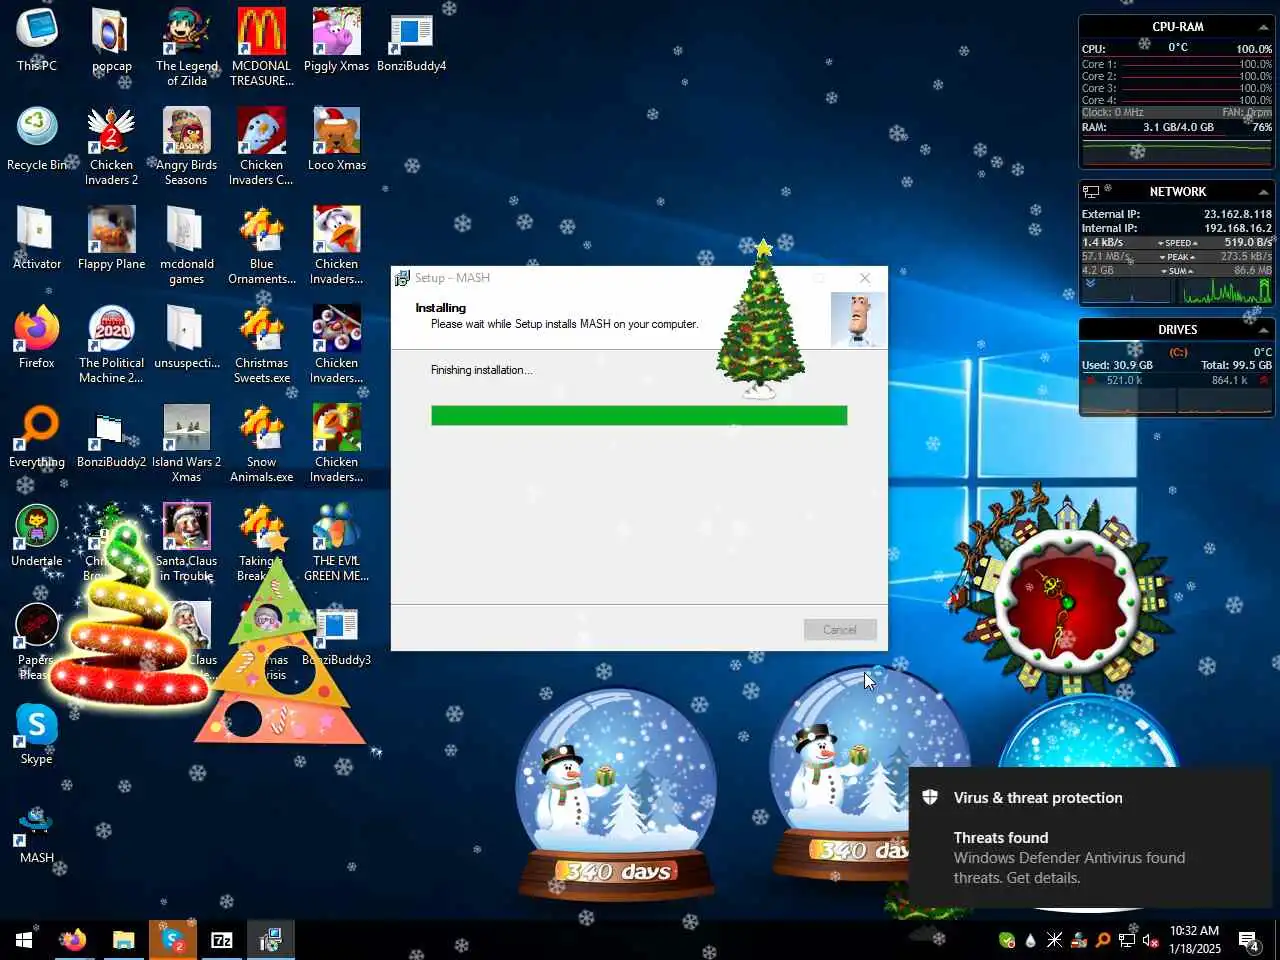Open Skype desktop shortcut

click(37, 733)
